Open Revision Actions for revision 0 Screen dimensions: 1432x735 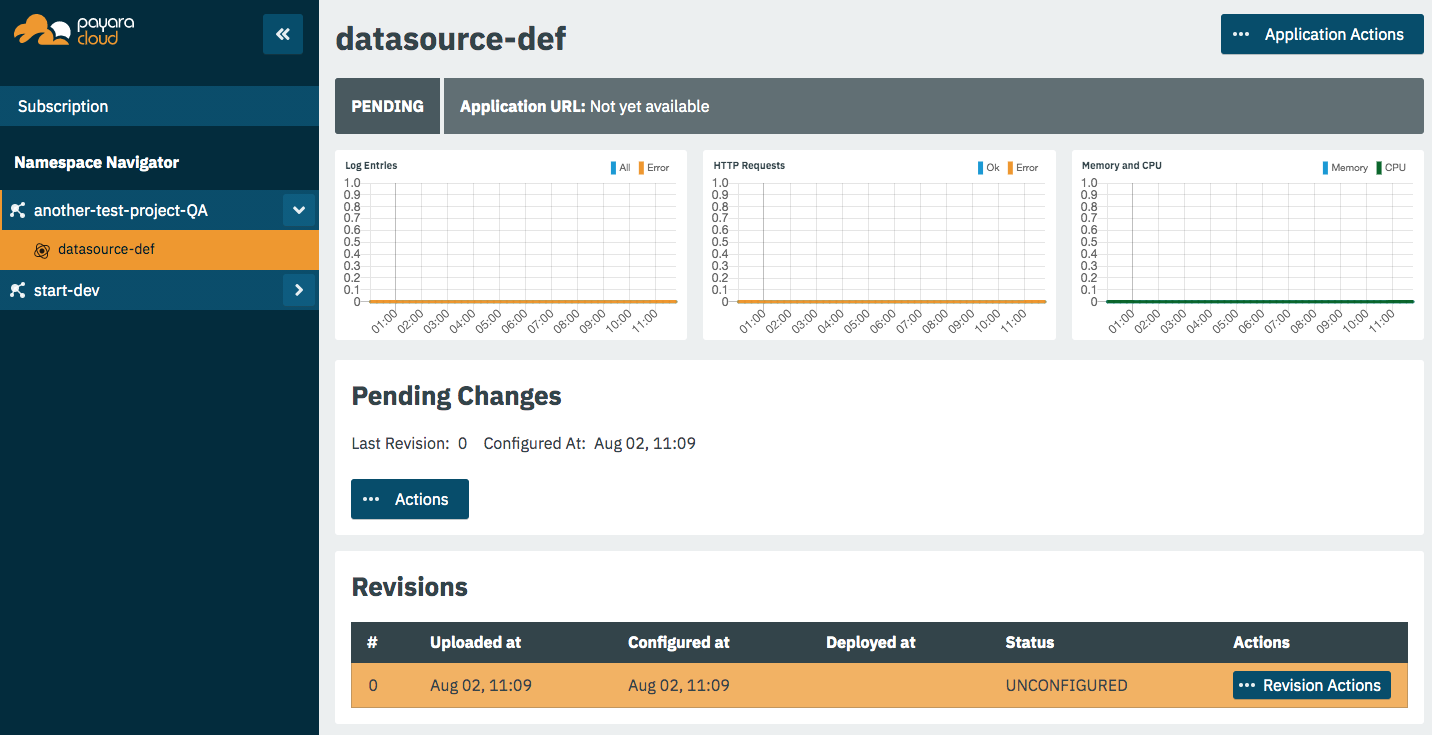(x=1311, y=685)
